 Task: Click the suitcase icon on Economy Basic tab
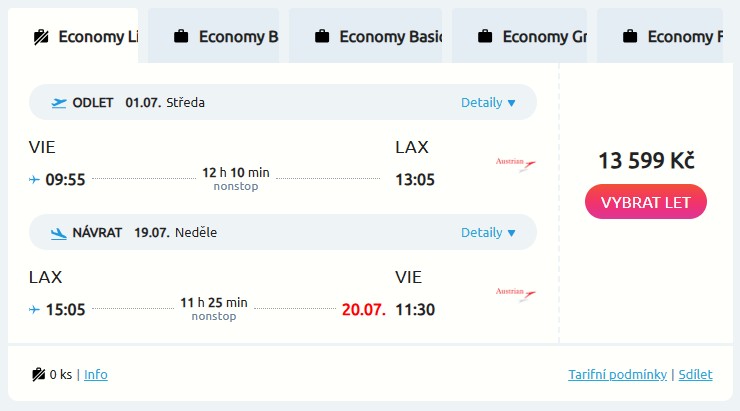click(x=322, y=37)
